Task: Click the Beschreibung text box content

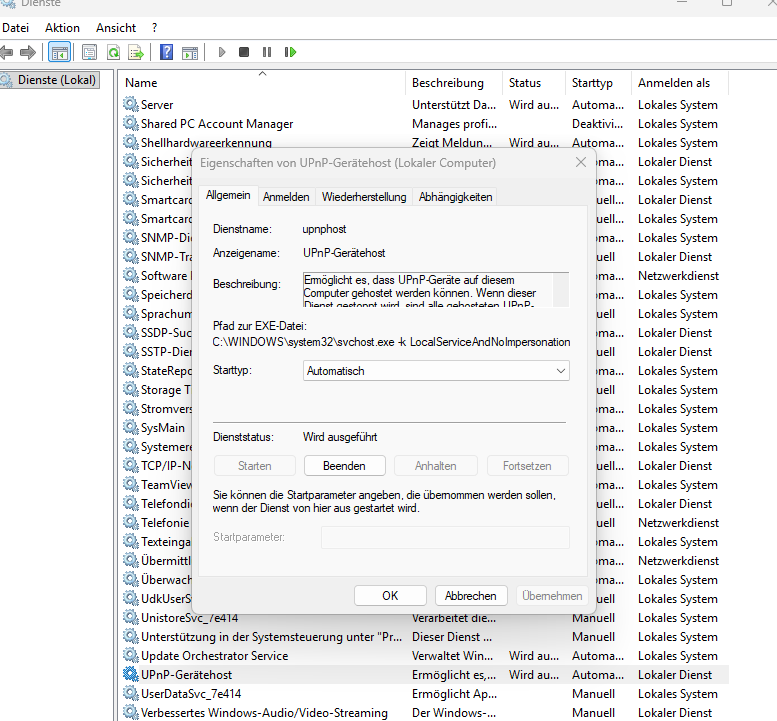Action: (428, 290)
